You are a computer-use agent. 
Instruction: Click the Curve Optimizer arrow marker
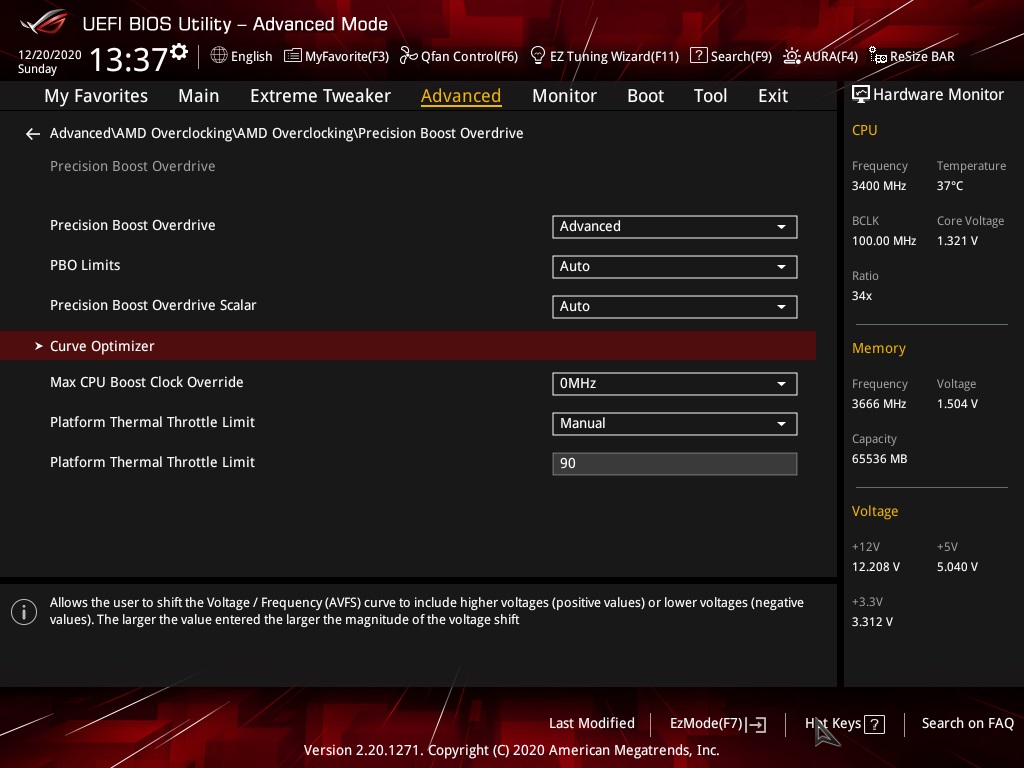click(39, 346)
